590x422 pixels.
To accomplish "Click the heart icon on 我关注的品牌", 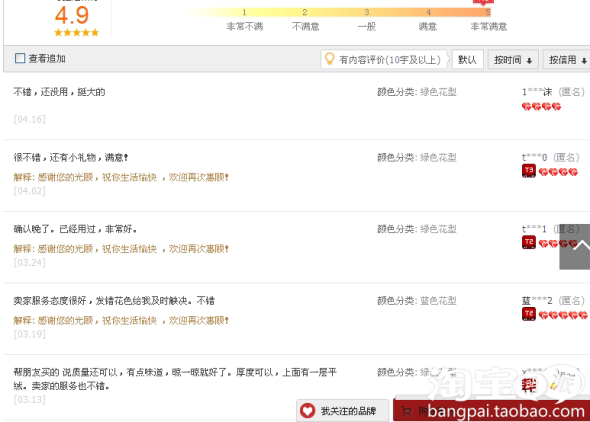I will click(x=307, y=410).
